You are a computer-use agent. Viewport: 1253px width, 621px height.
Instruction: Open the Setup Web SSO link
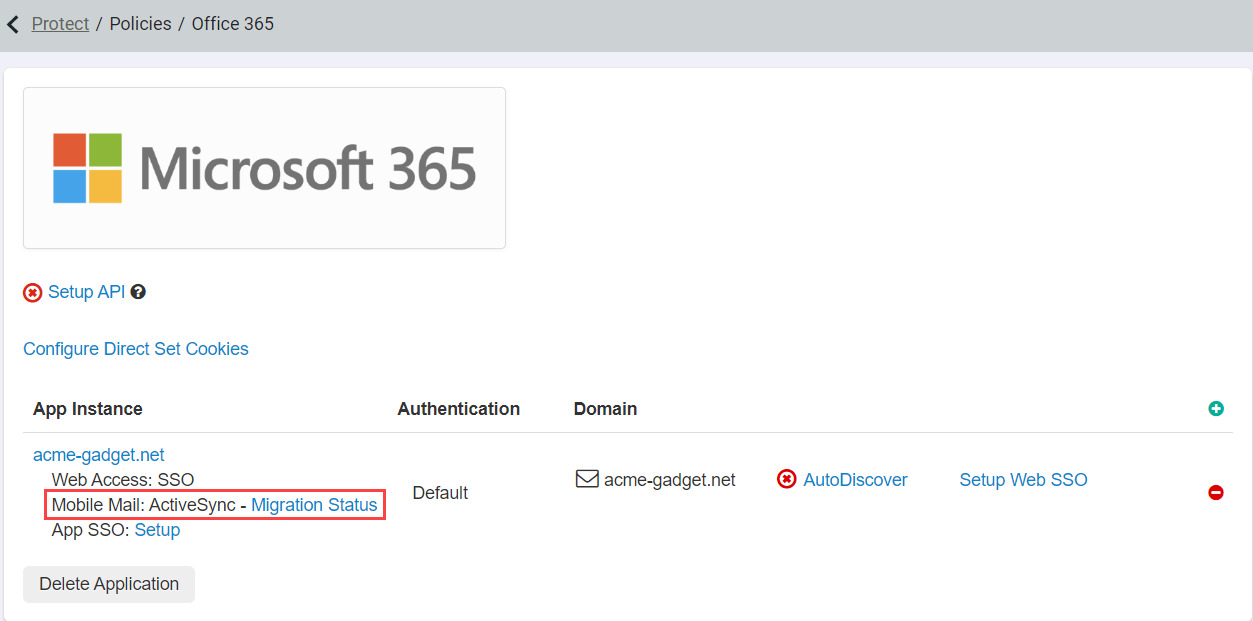pos(1024,480)
